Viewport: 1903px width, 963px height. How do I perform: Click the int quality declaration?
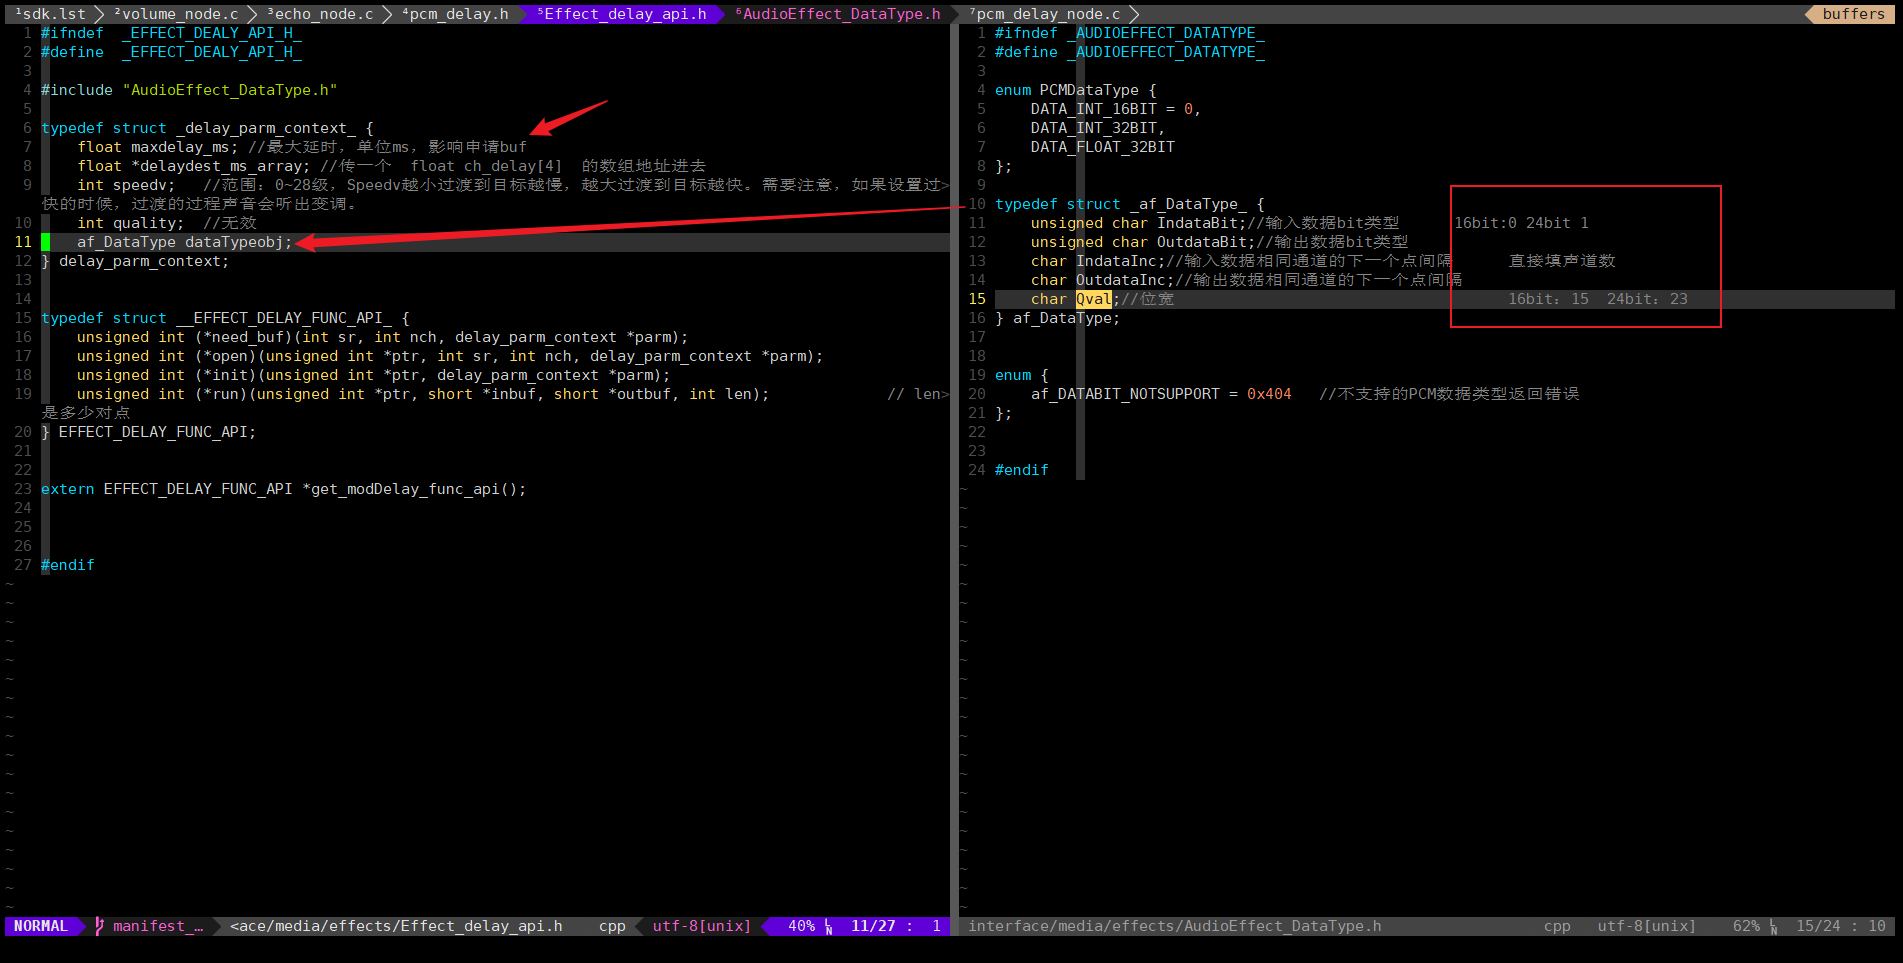[x=131, y=223]
